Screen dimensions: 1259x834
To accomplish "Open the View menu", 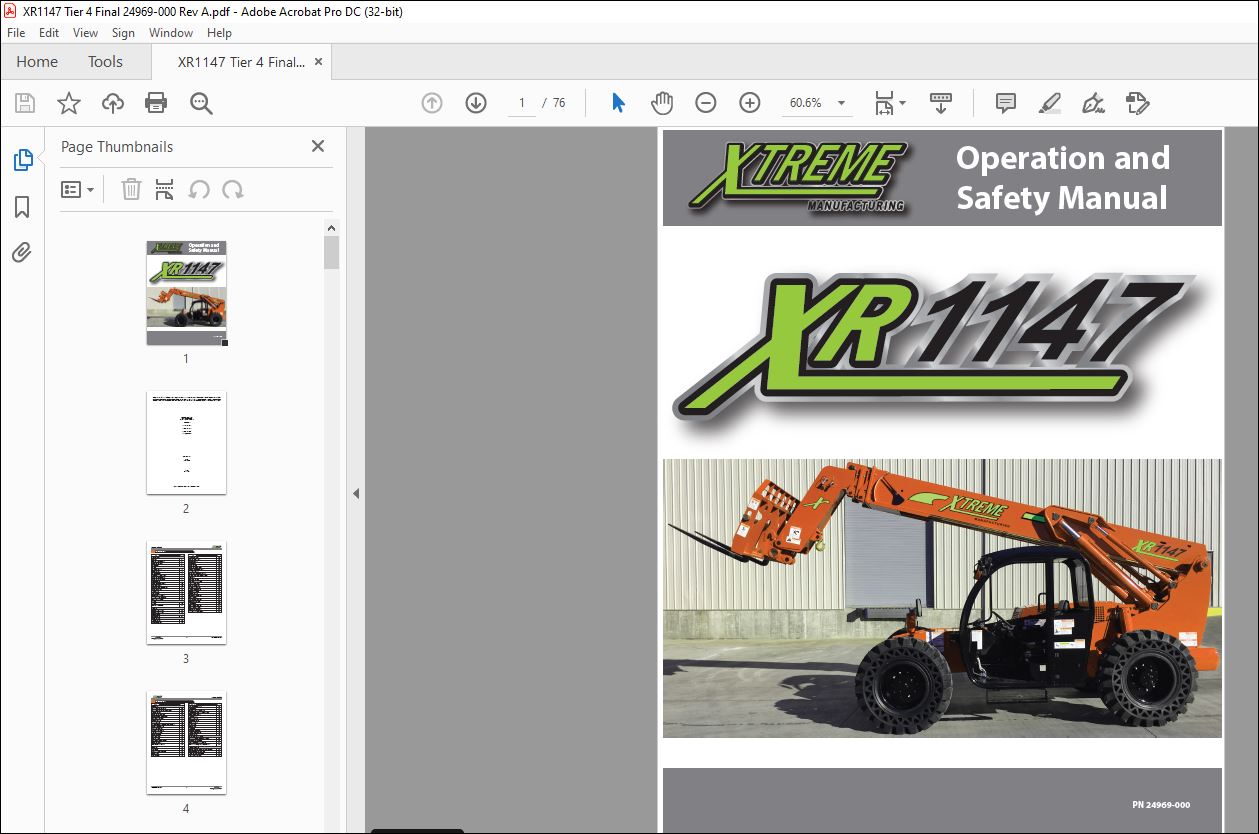I will (85, 33).
